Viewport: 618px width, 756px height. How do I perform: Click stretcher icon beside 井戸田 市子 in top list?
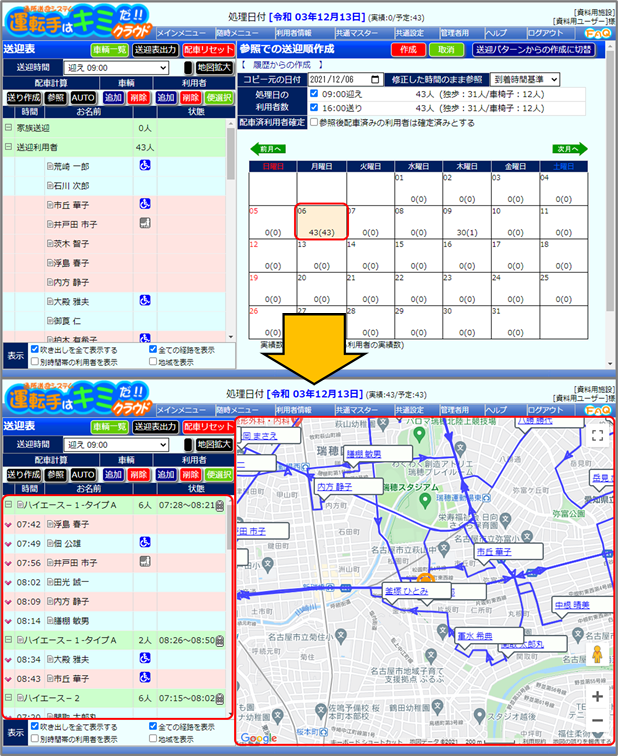(145, 223)
